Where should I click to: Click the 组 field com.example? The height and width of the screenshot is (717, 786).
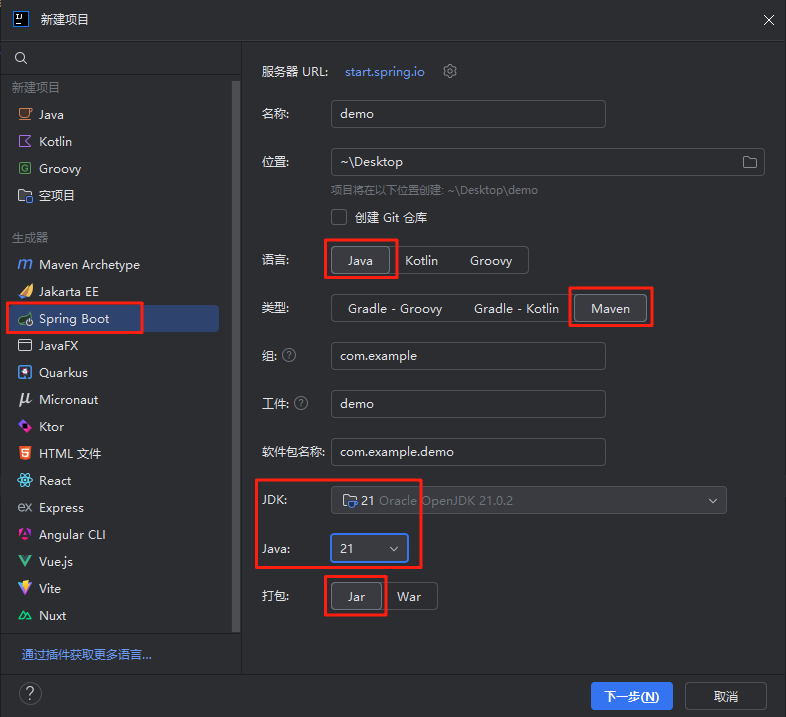pos(468,356)
